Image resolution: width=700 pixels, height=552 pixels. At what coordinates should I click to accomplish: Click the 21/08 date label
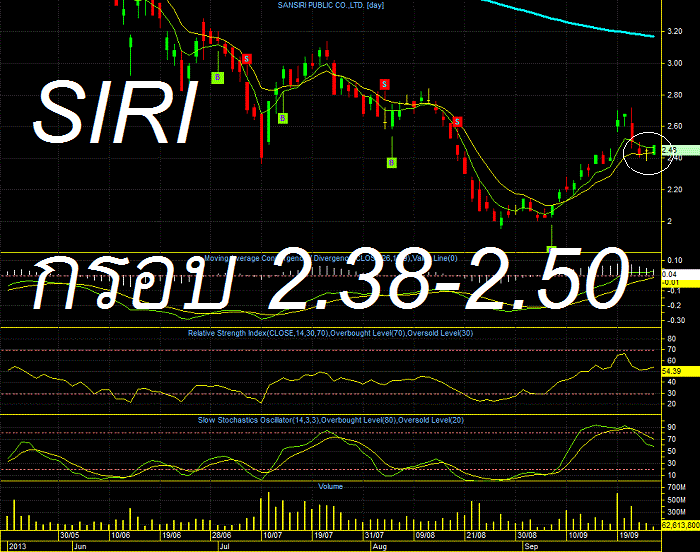click(x=476, y=535)
